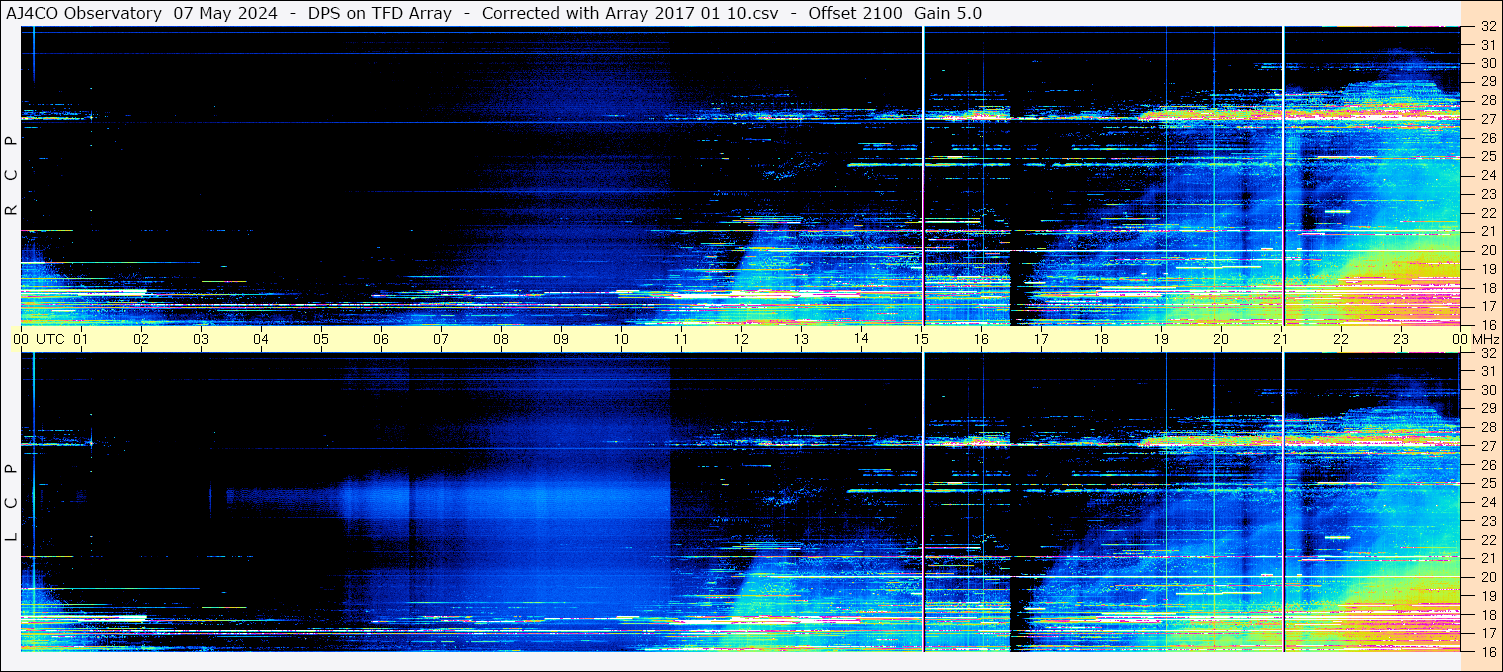The height and width of the screenshot is (672, 1503).
Task: Click the 04 hour tick label
Action: click(x=261, y=339)
